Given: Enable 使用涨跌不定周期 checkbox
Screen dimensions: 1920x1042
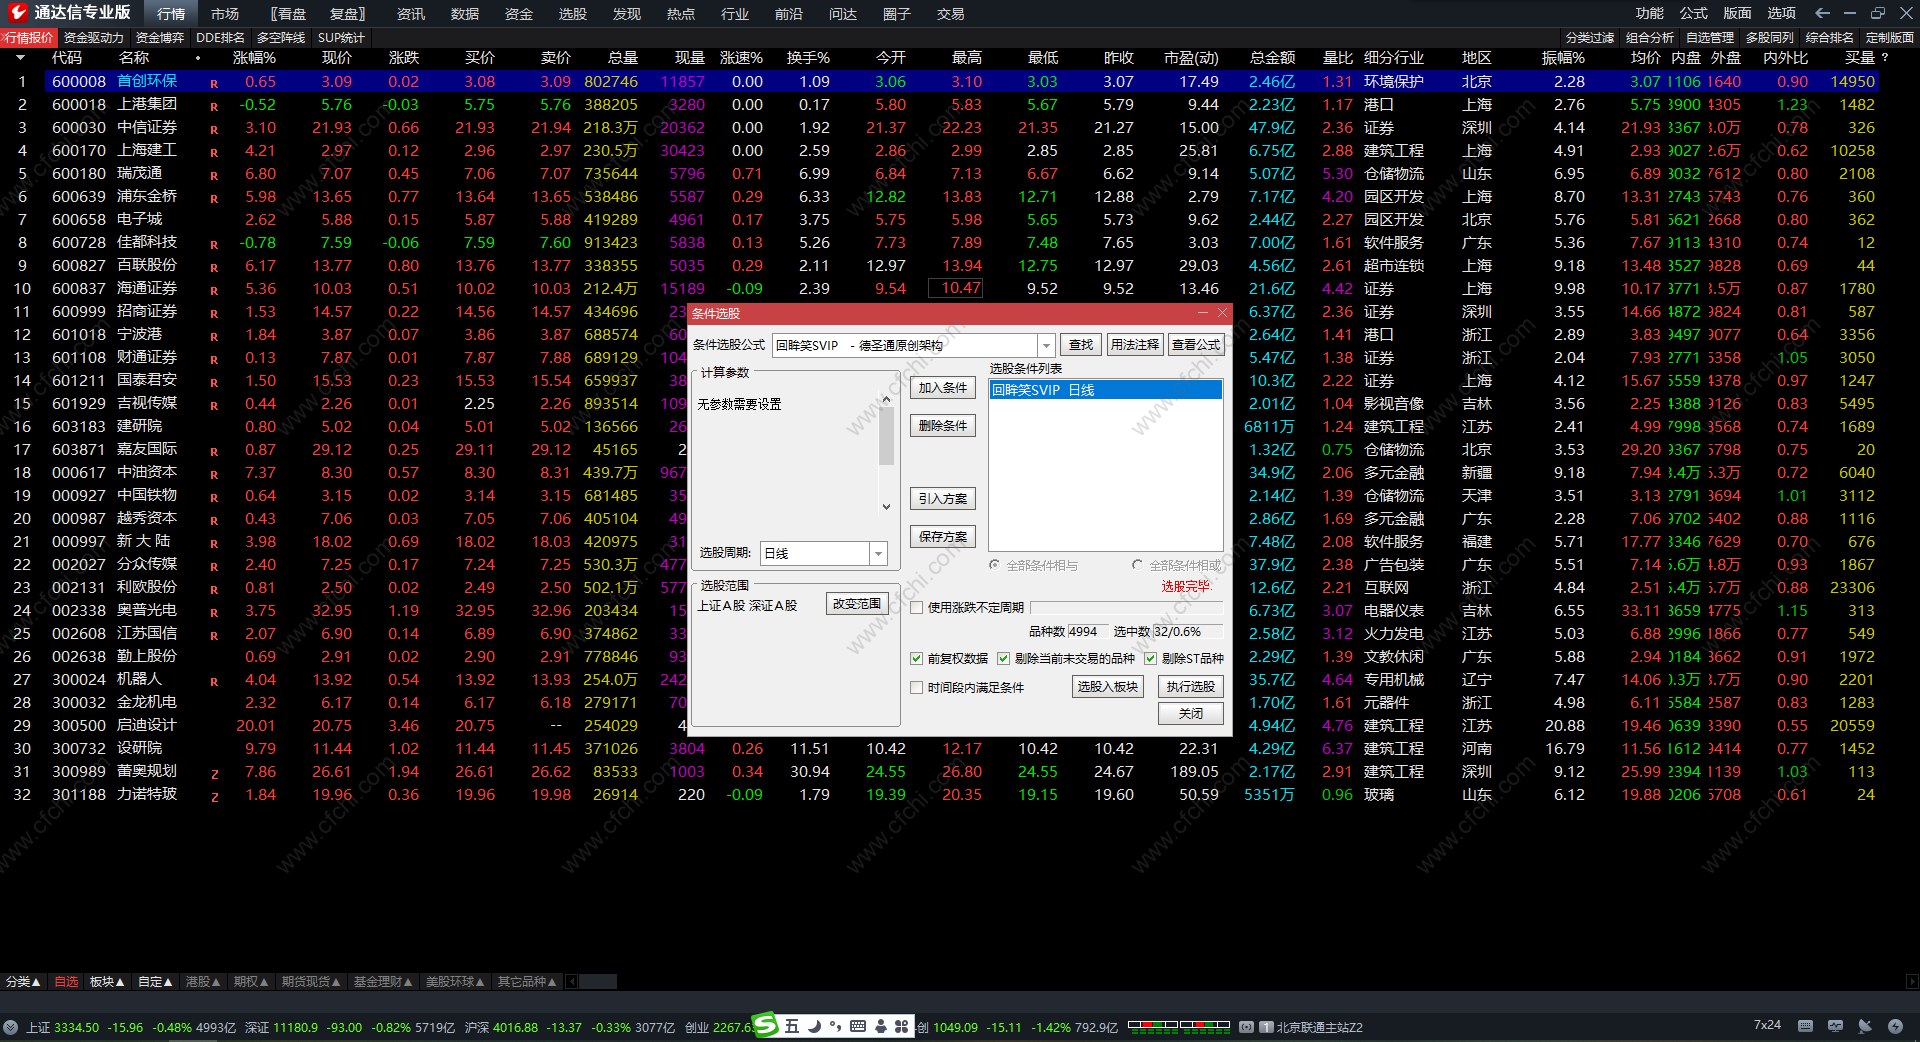Looking at the screenshot, I should coord(916,608).
